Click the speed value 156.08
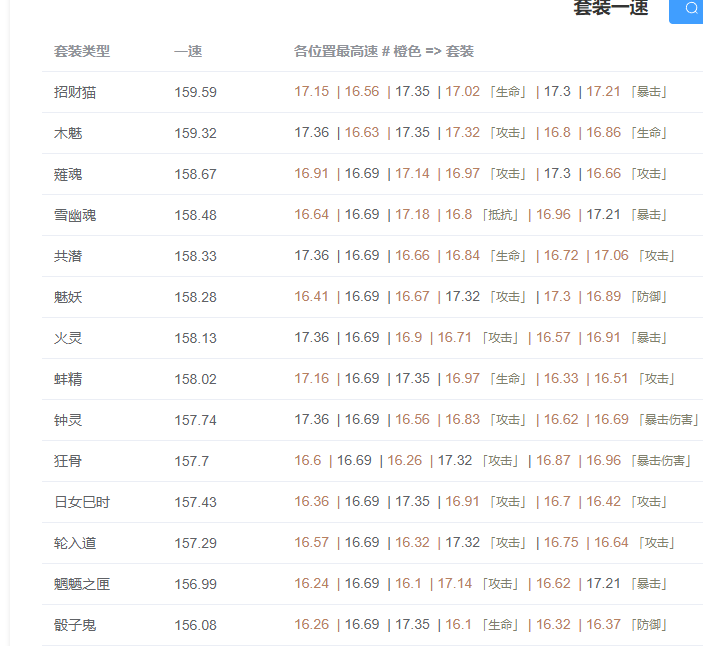Viewport: 703px width, 646px height. 195,625
